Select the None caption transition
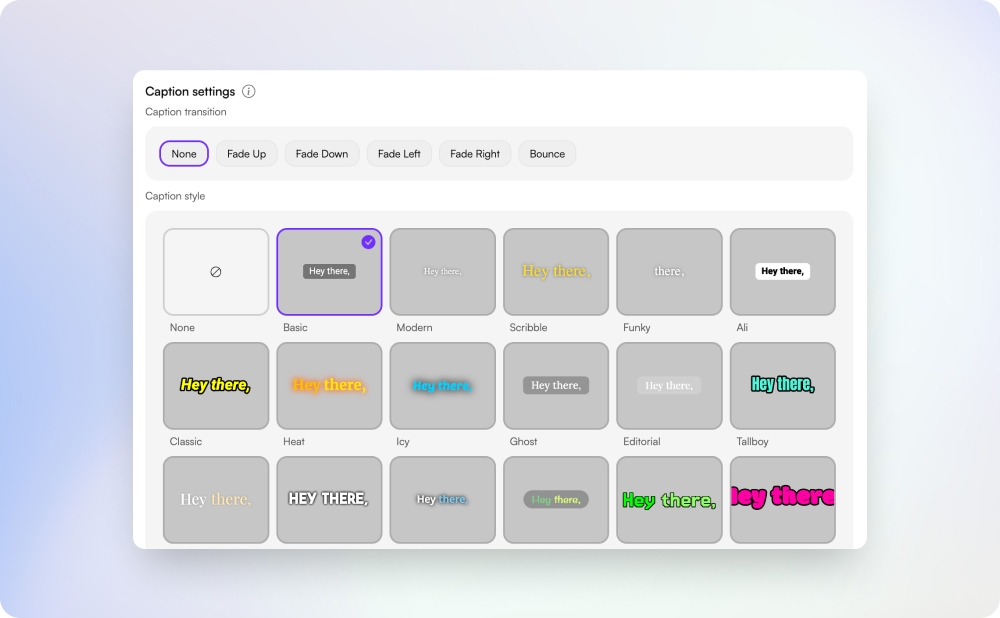 point(183,153)
